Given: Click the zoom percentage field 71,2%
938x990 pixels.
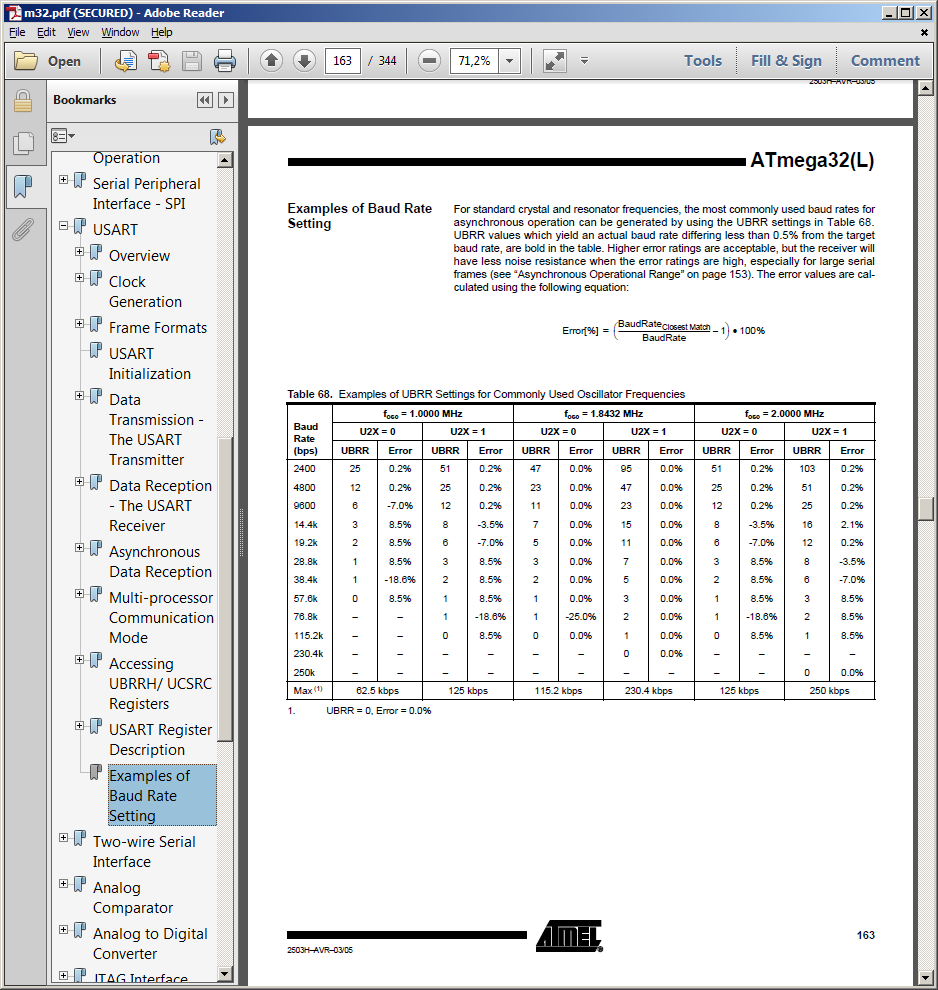Looking at the screenshot, I should (474, 61).
